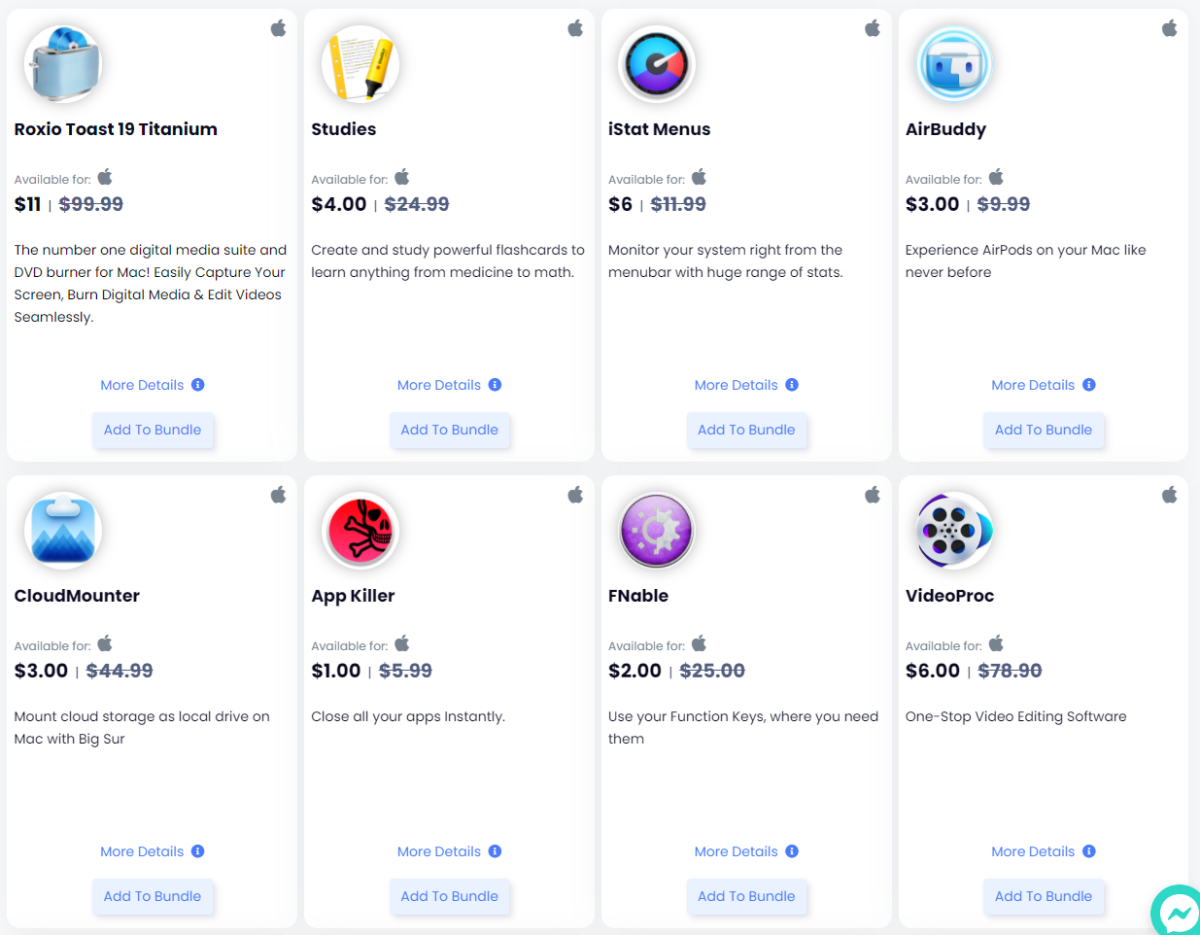Click the FNable purple gear icon
This screenshot has width=1200, height=935.
(x=657, y=530)
